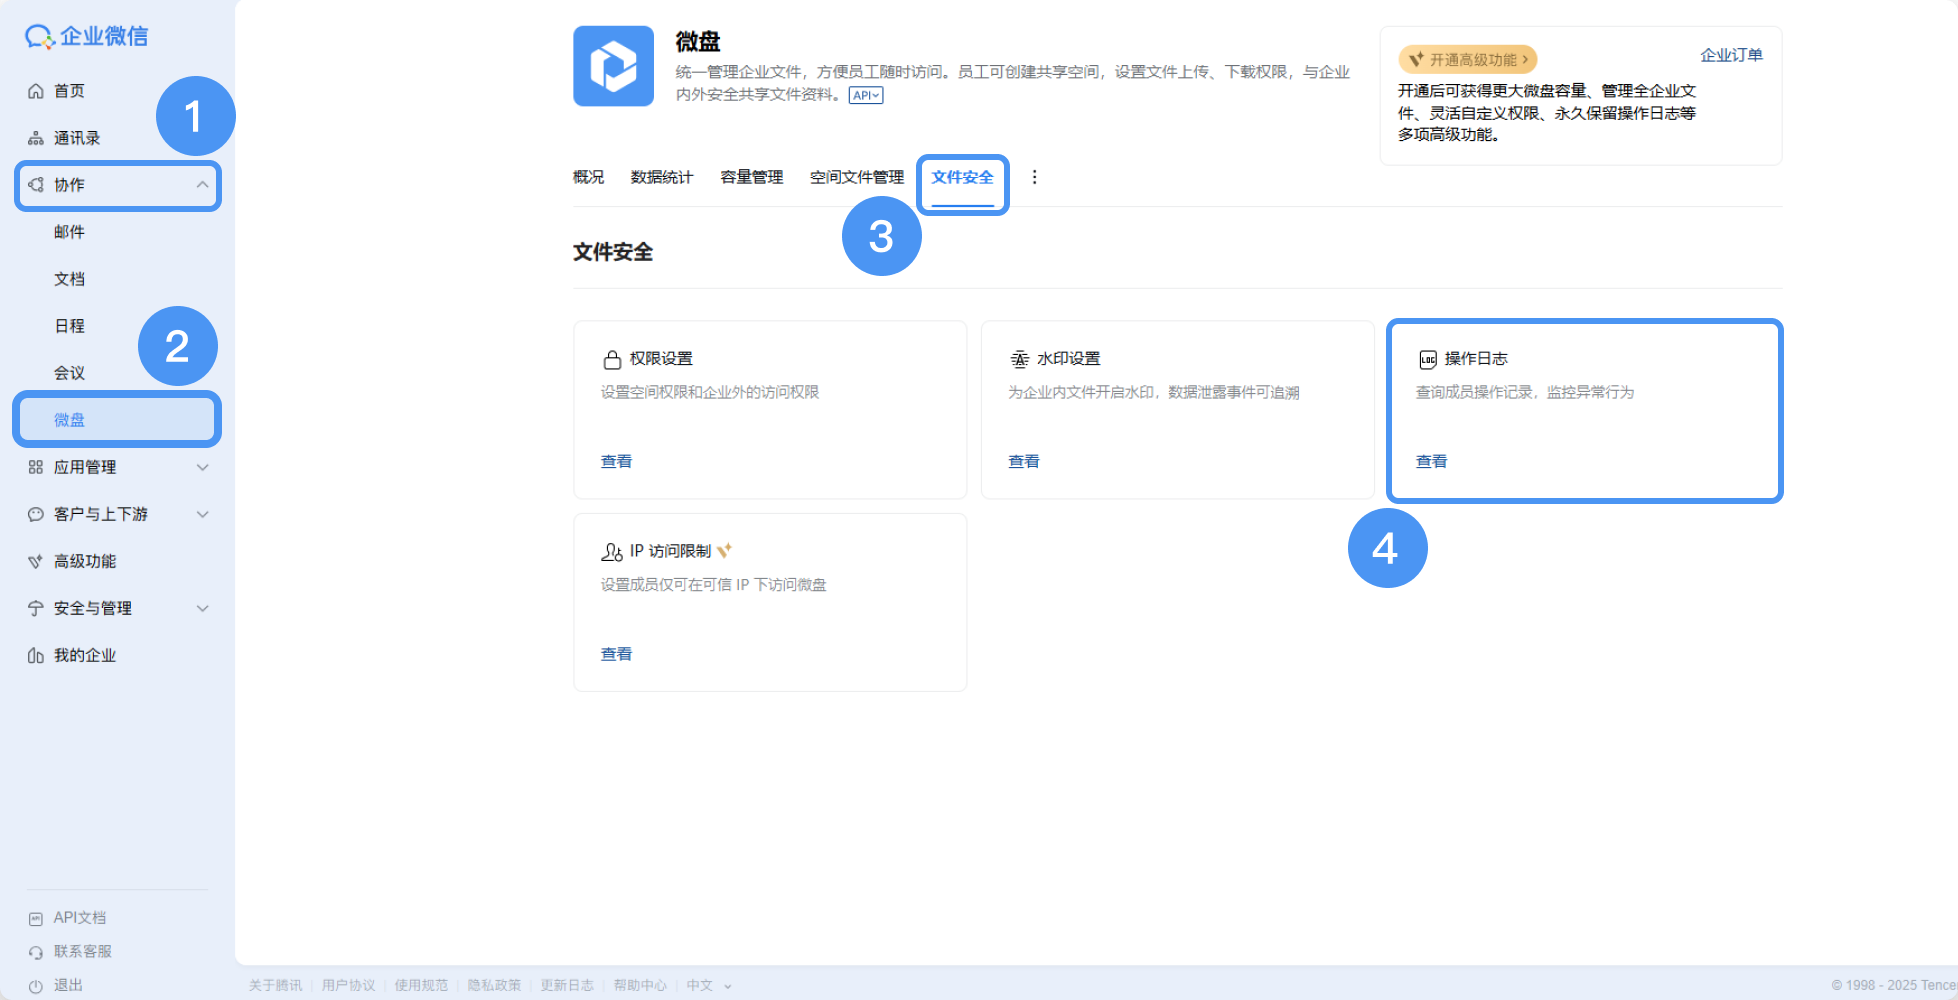This screenshot has height=1000, width=1958.
Task: Click the 退出 logout icon
Action: pyautogui.click(x=36, y=985)
